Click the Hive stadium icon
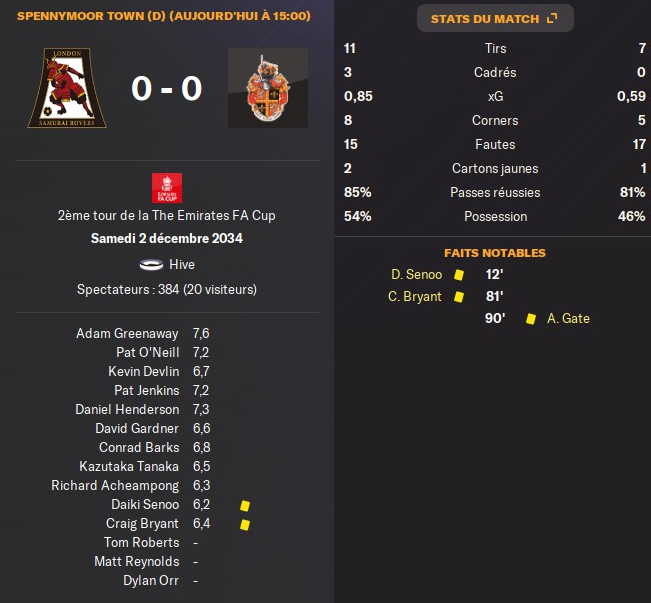This screenshot has height=603, width=651. pyautogui.click(x=152, y=265)
